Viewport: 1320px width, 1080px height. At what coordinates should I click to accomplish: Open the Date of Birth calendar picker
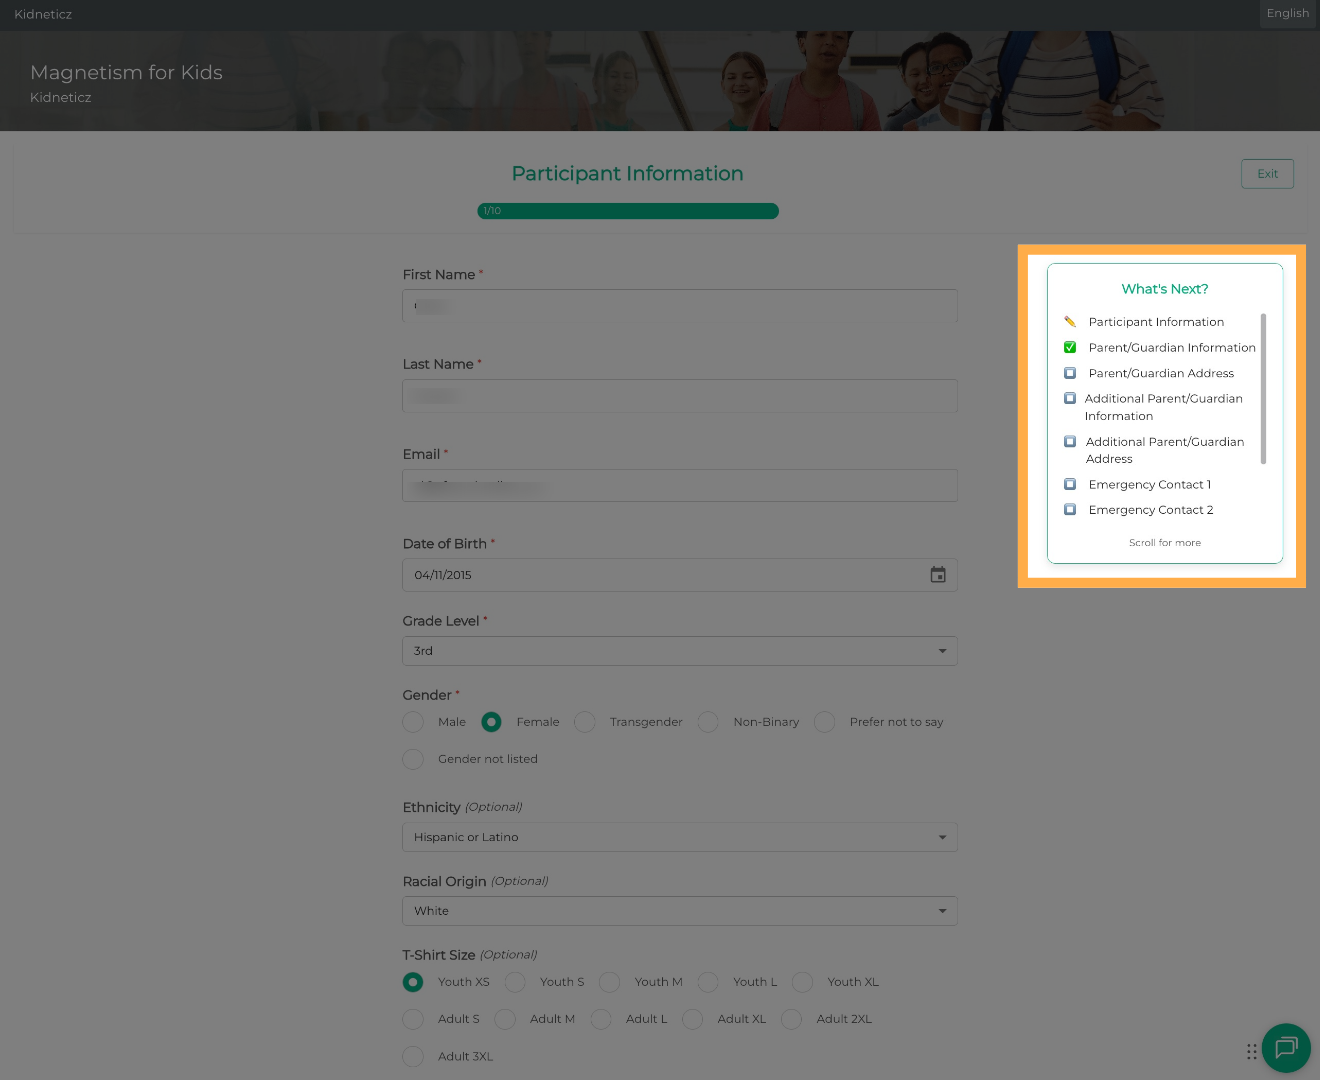click(937, 575)
